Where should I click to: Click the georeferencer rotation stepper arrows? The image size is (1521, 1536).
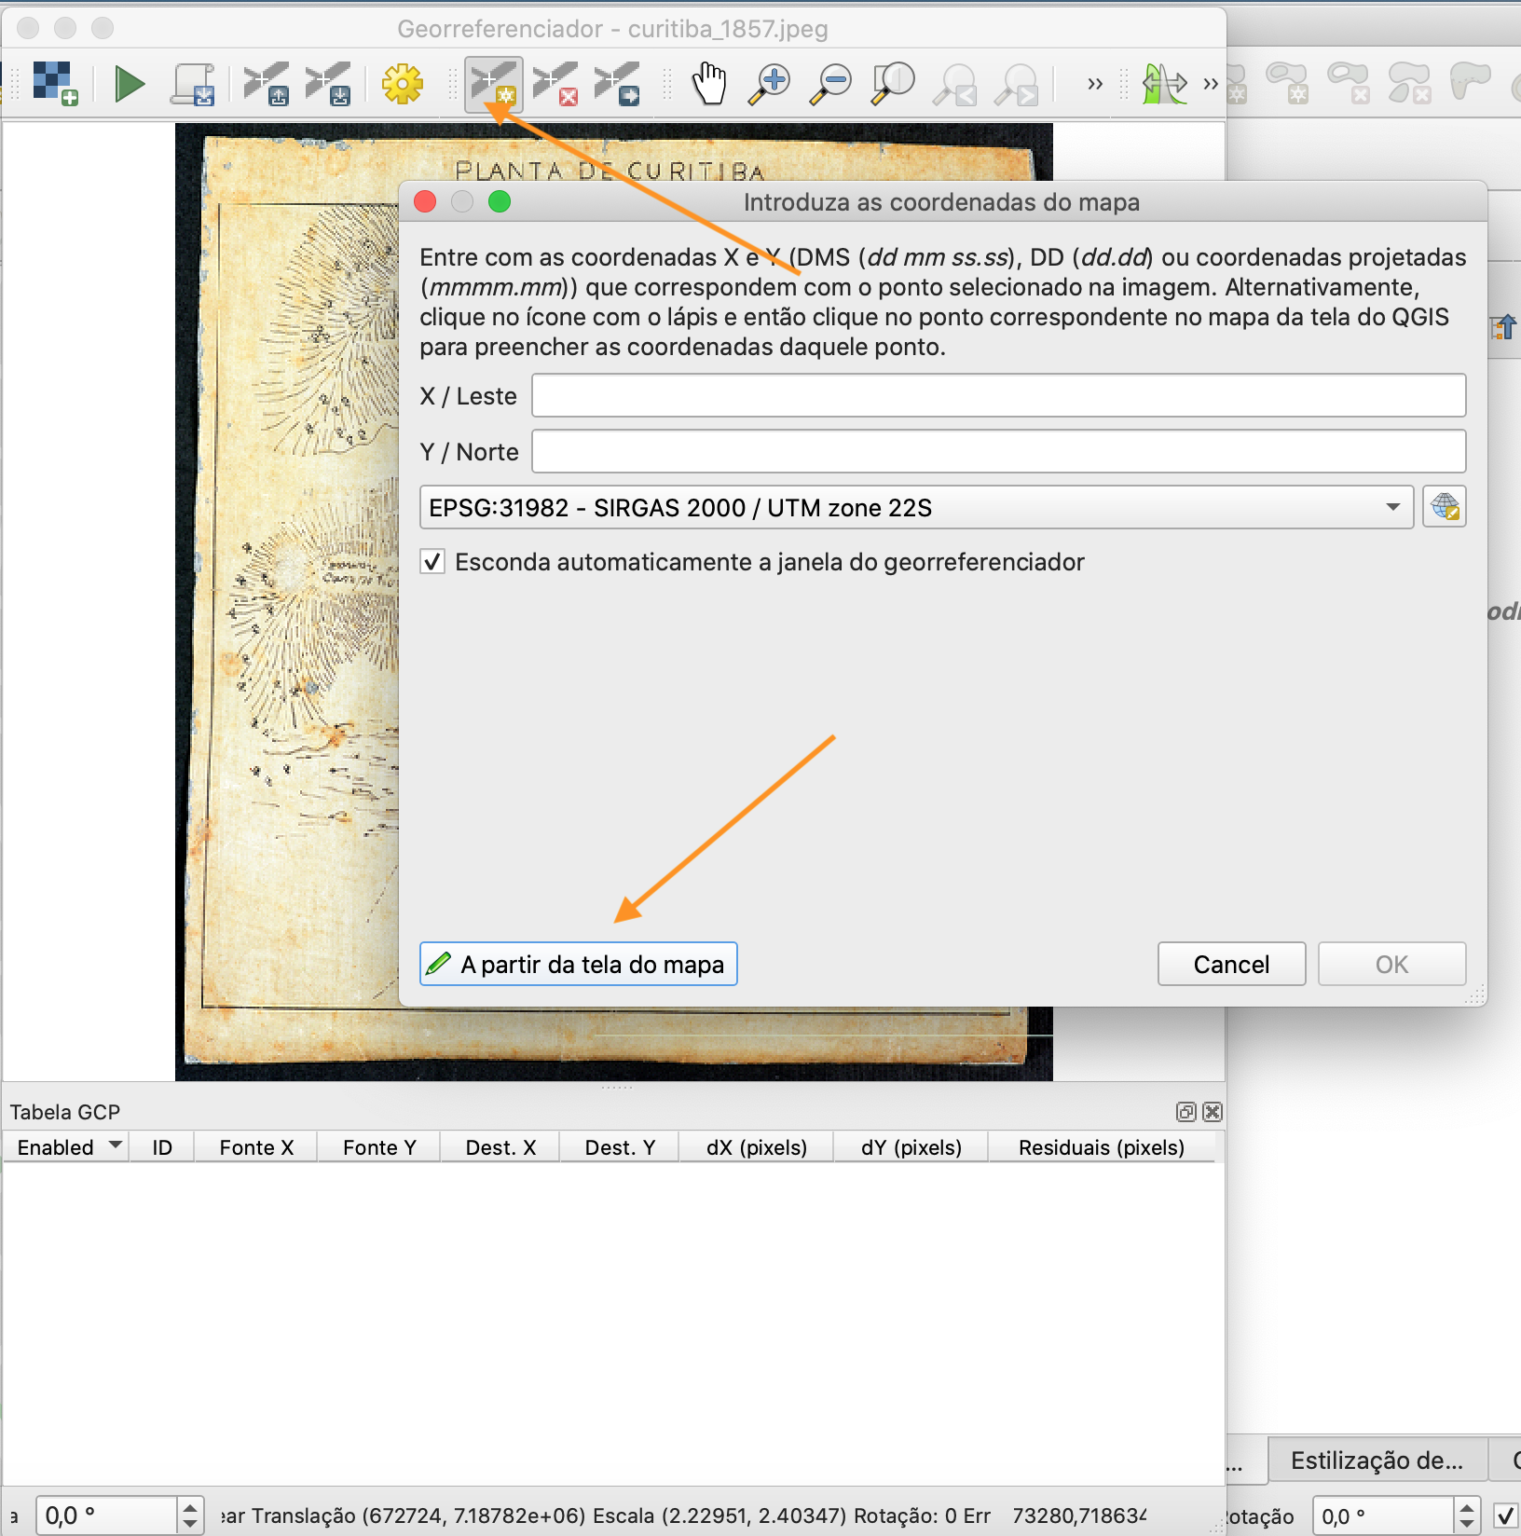(x=190, y=1516)
